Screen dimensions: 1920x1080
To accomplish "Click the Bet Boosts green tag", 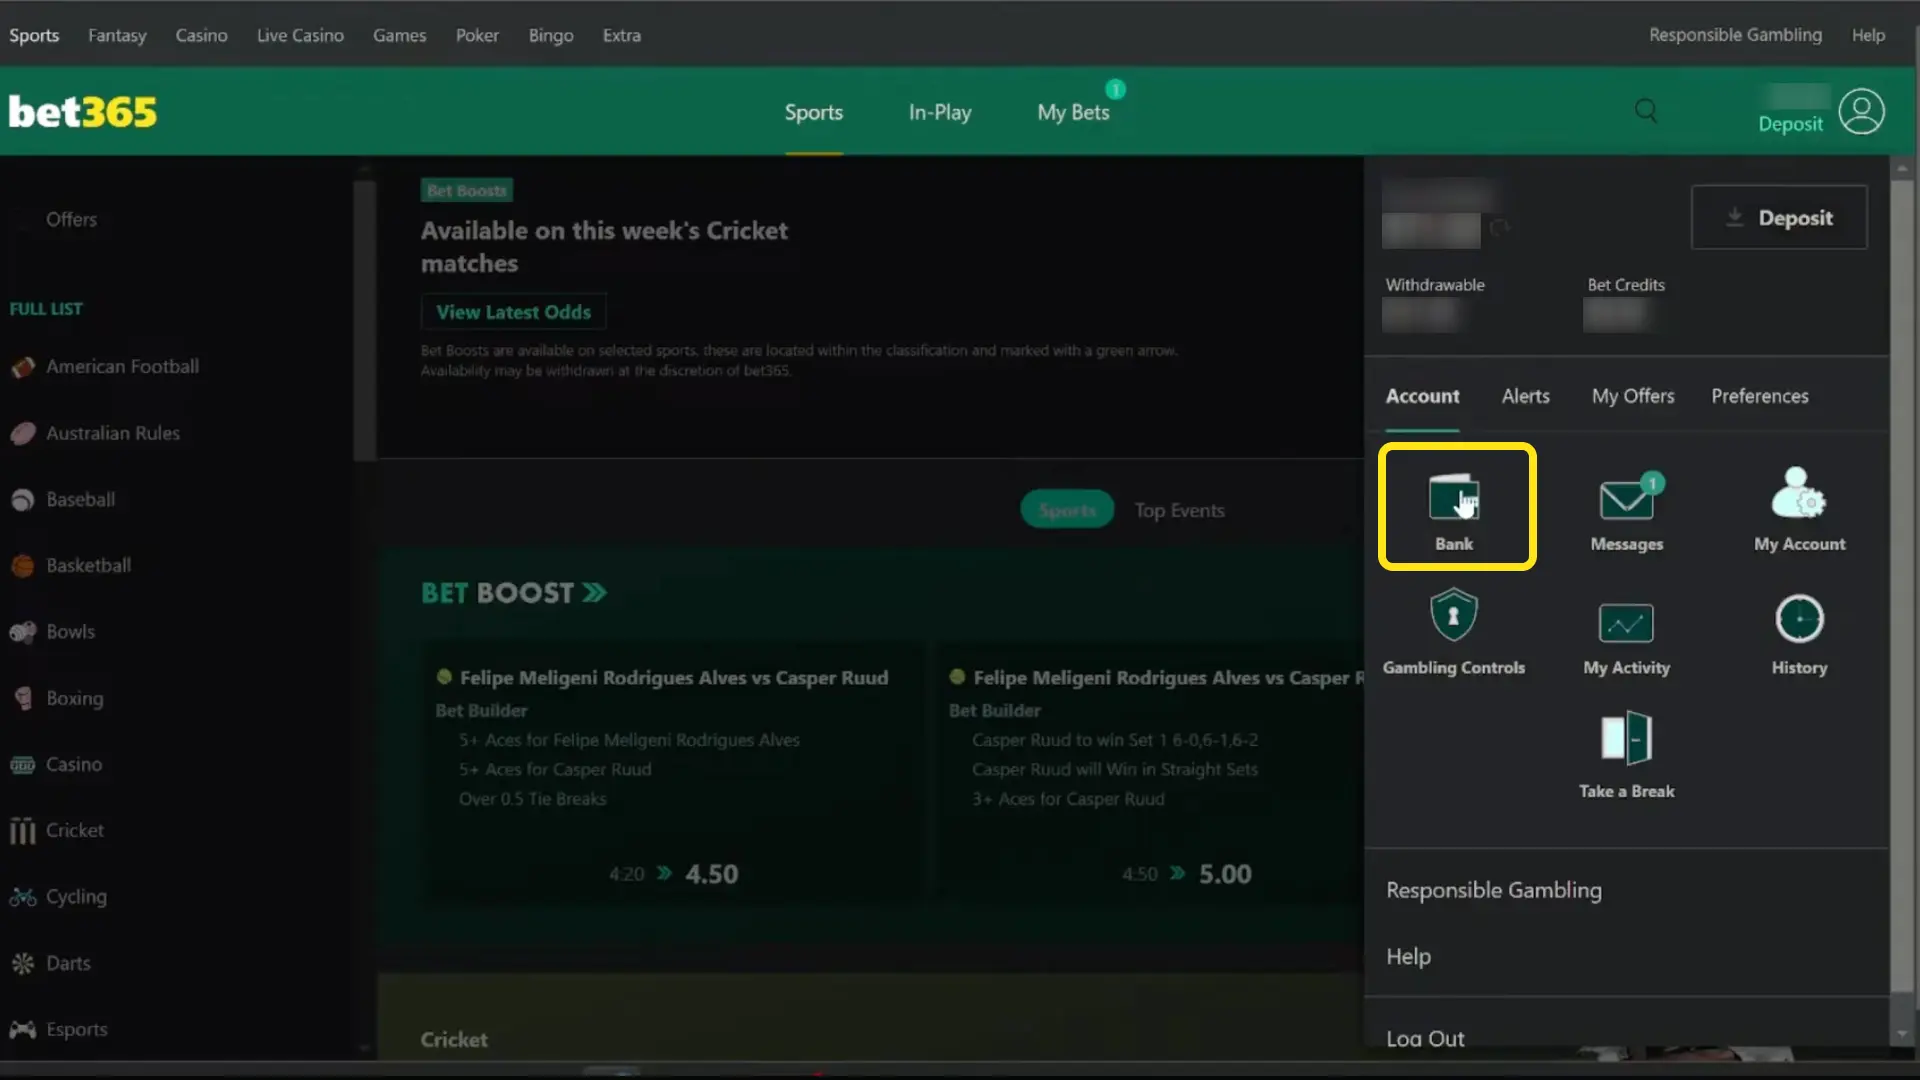I will point(466,190).
